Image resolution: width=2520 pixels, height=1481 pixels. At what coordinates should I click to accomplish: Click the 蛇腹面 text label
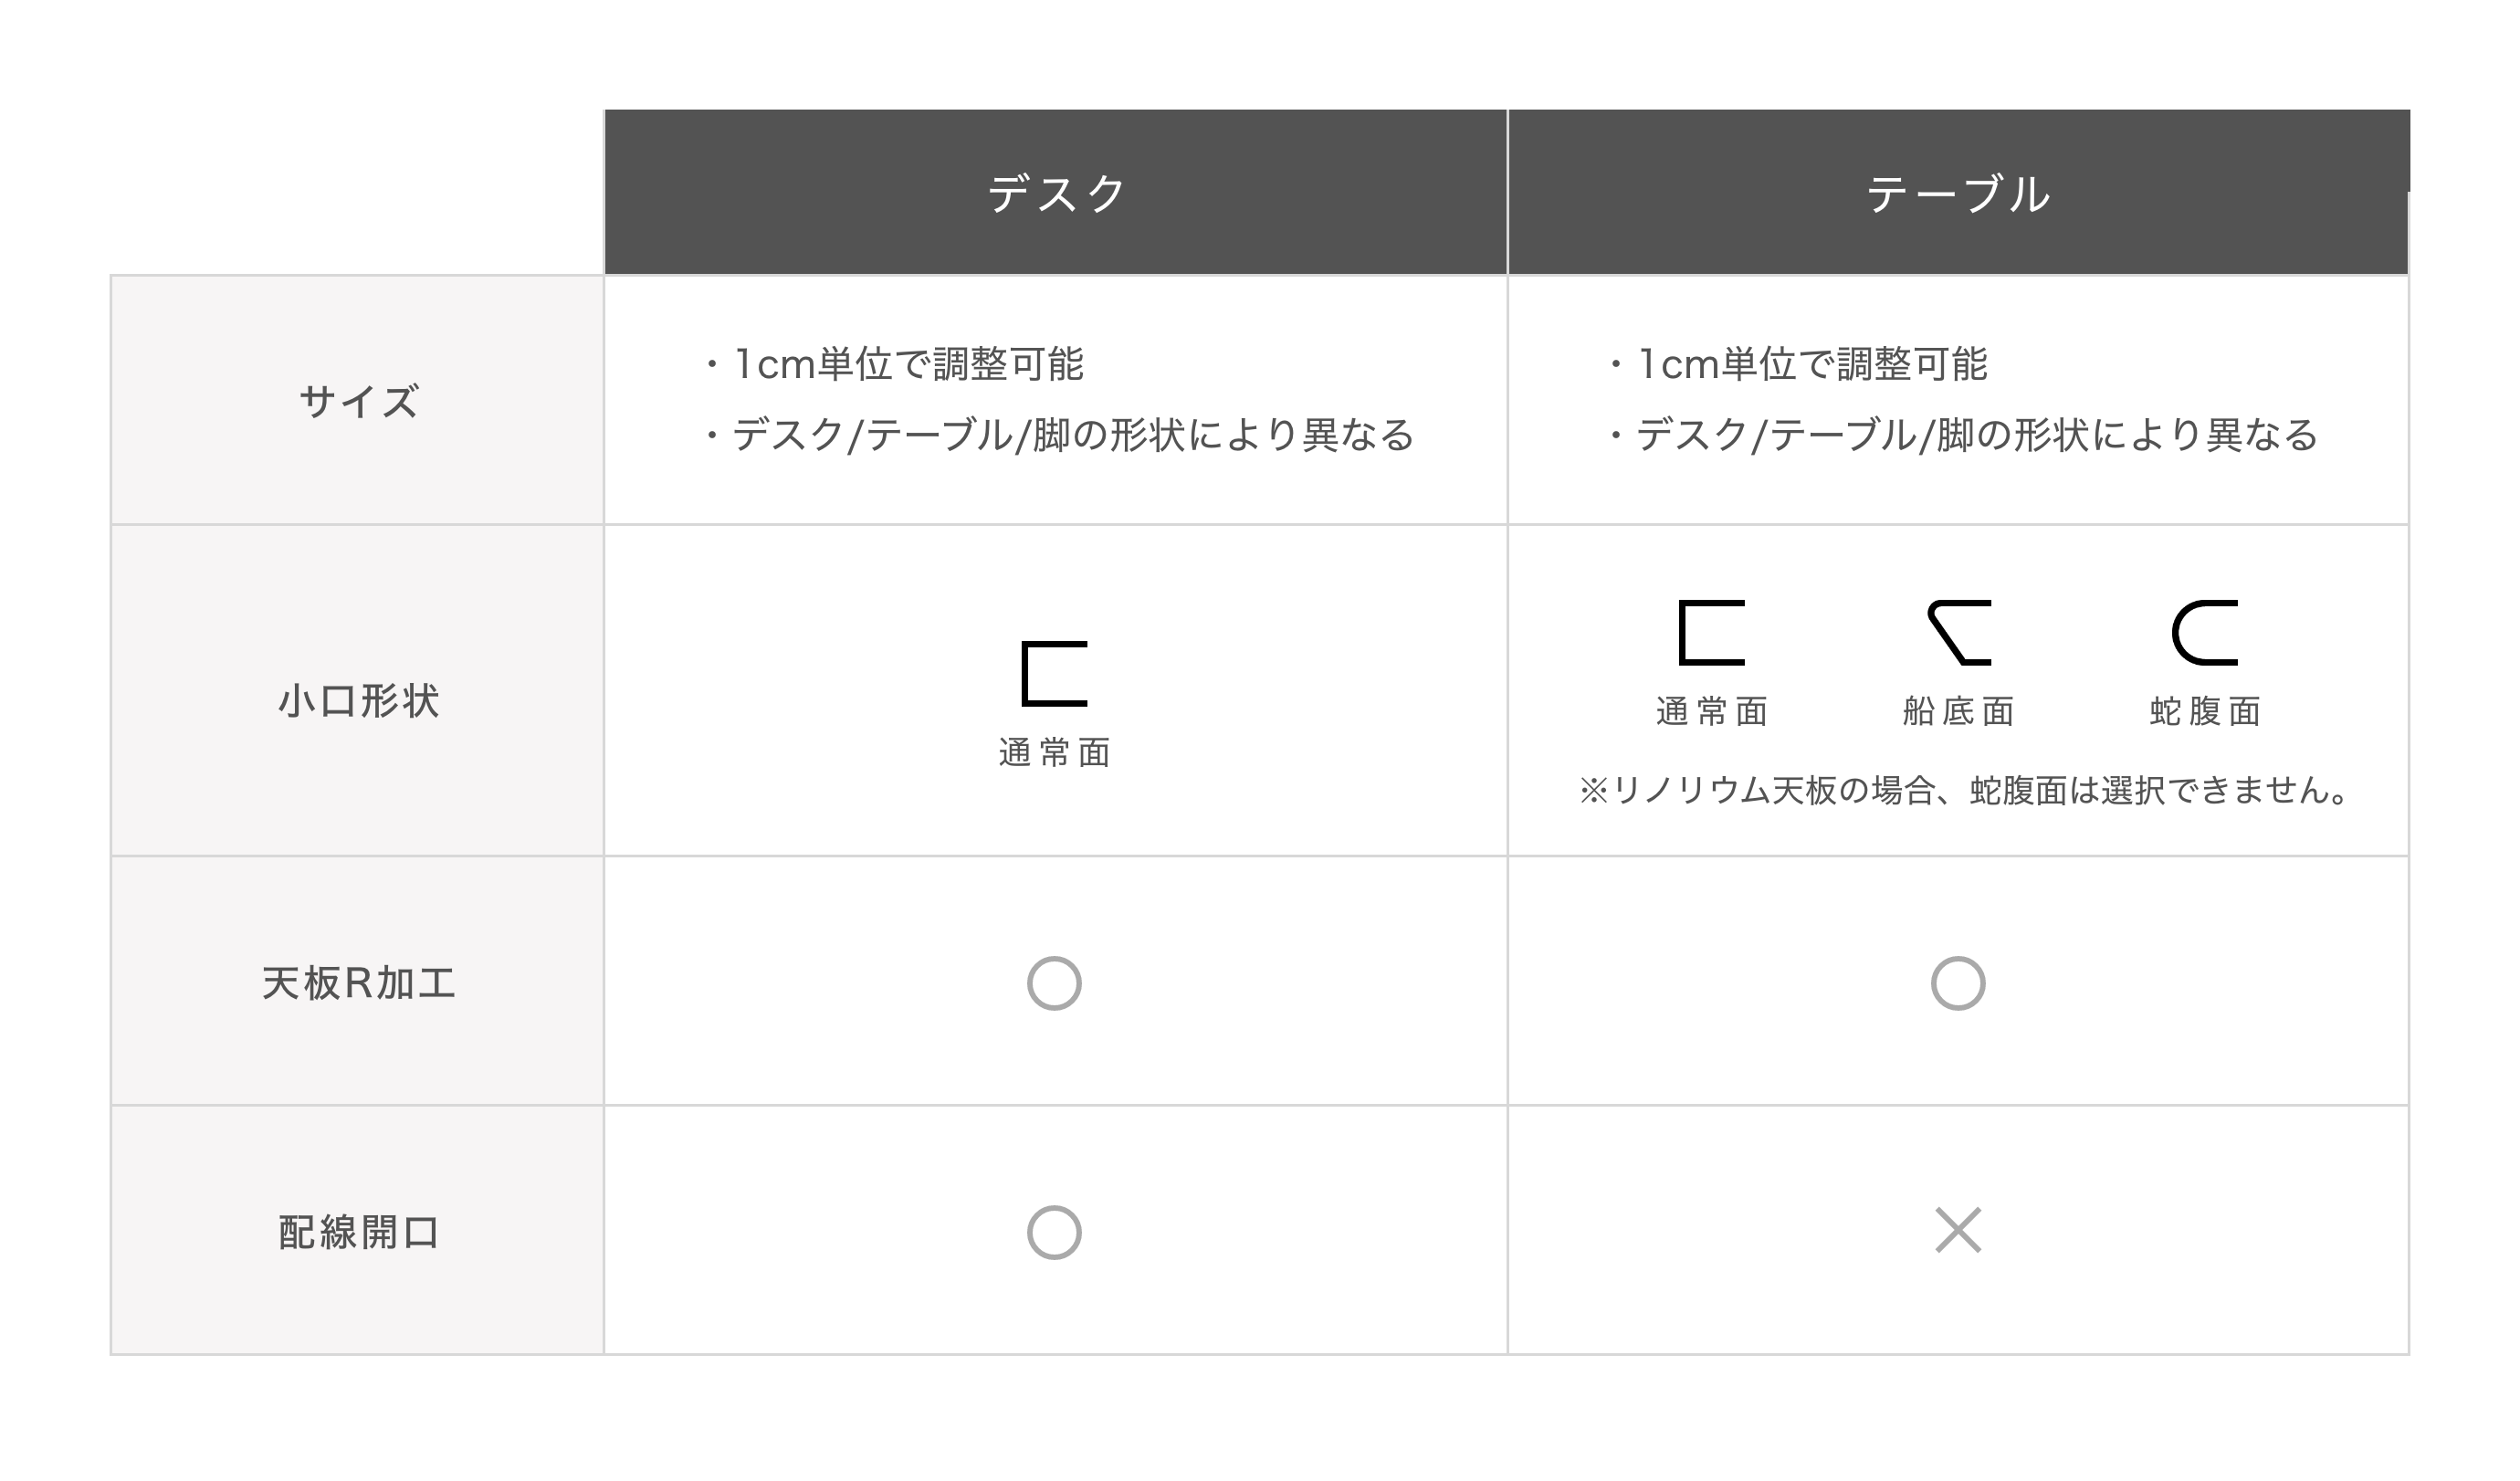[2205, 712]
